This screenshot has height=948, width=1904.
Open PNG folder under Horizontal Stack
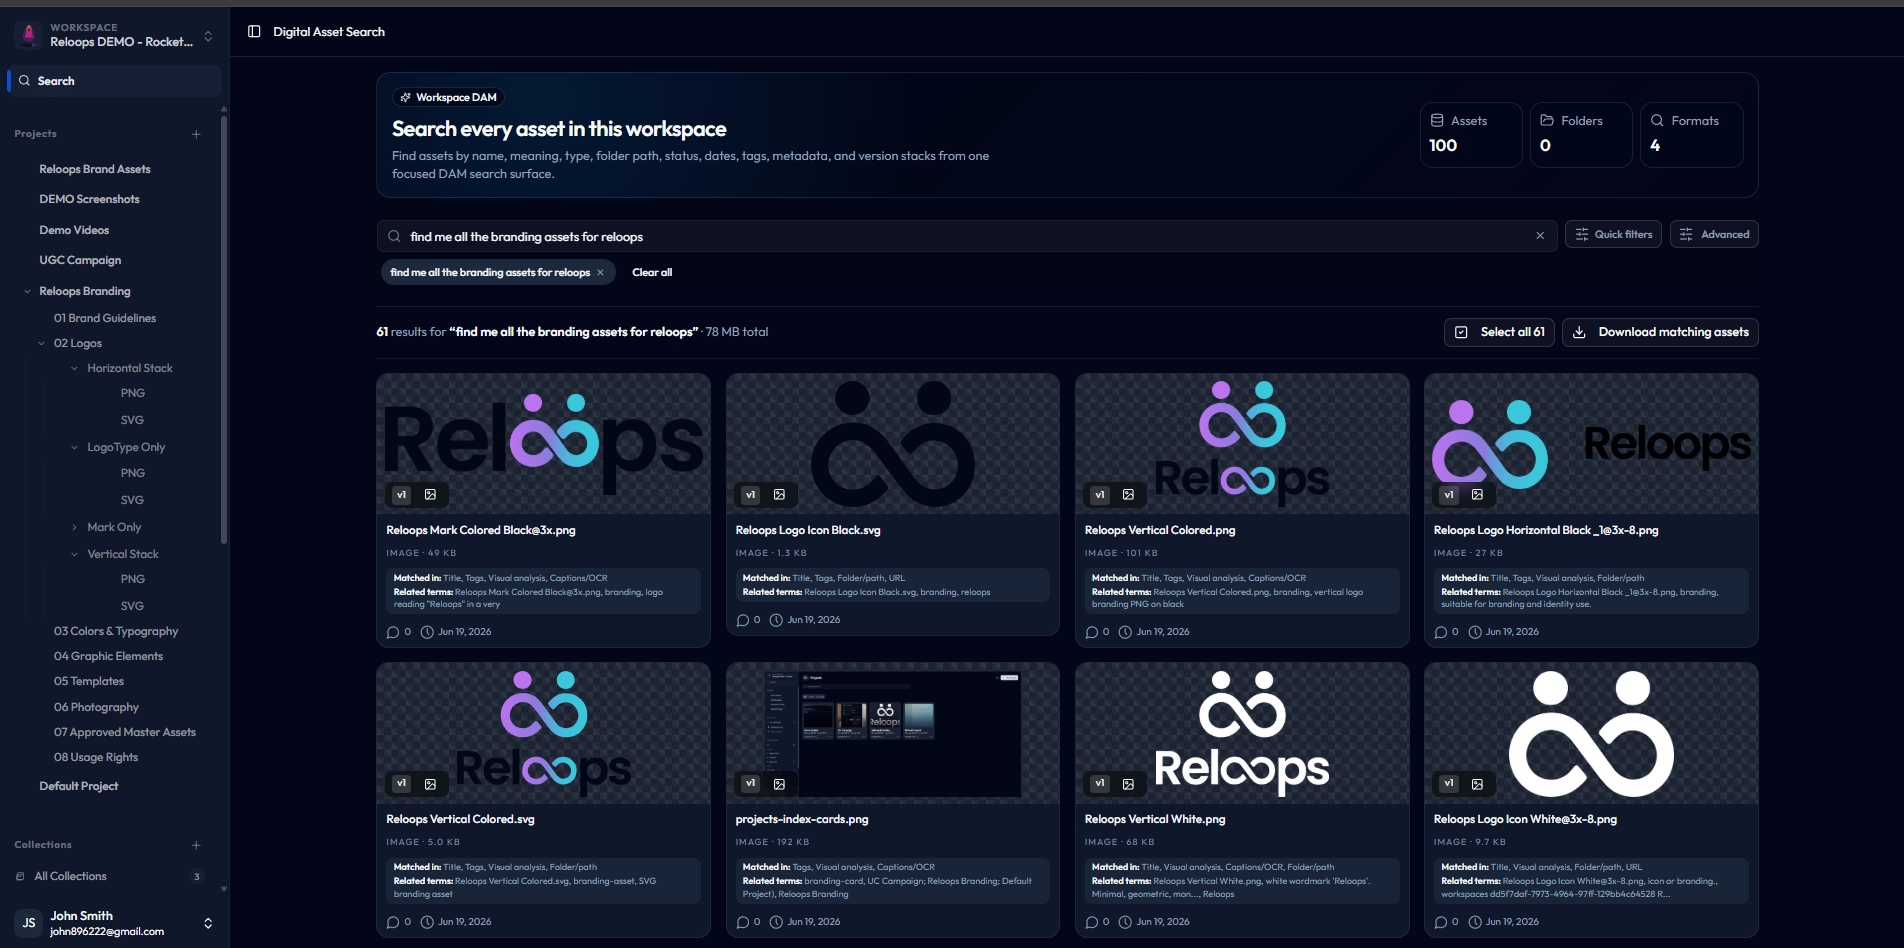[133, 393]
